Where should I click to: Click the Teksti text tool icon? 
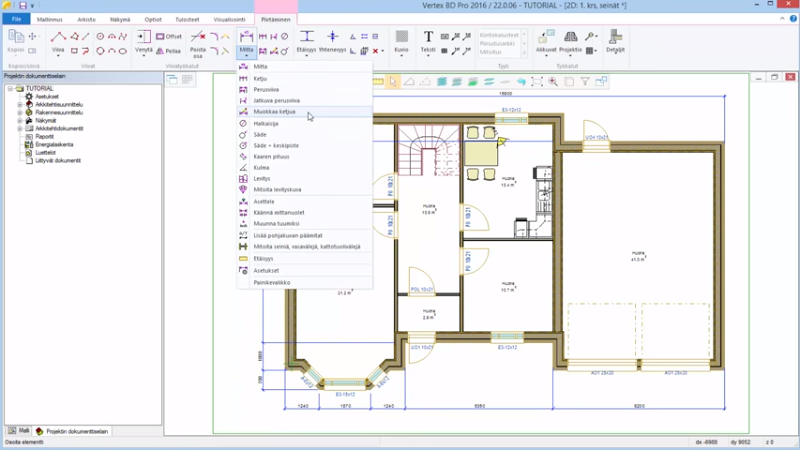[x=428, y=37]
